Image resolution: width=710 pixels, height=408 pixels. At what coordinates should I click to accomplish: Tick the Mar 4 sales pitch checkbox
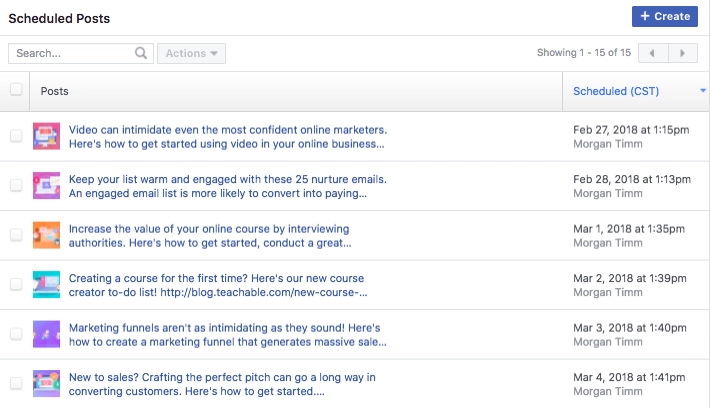[16, 383]
